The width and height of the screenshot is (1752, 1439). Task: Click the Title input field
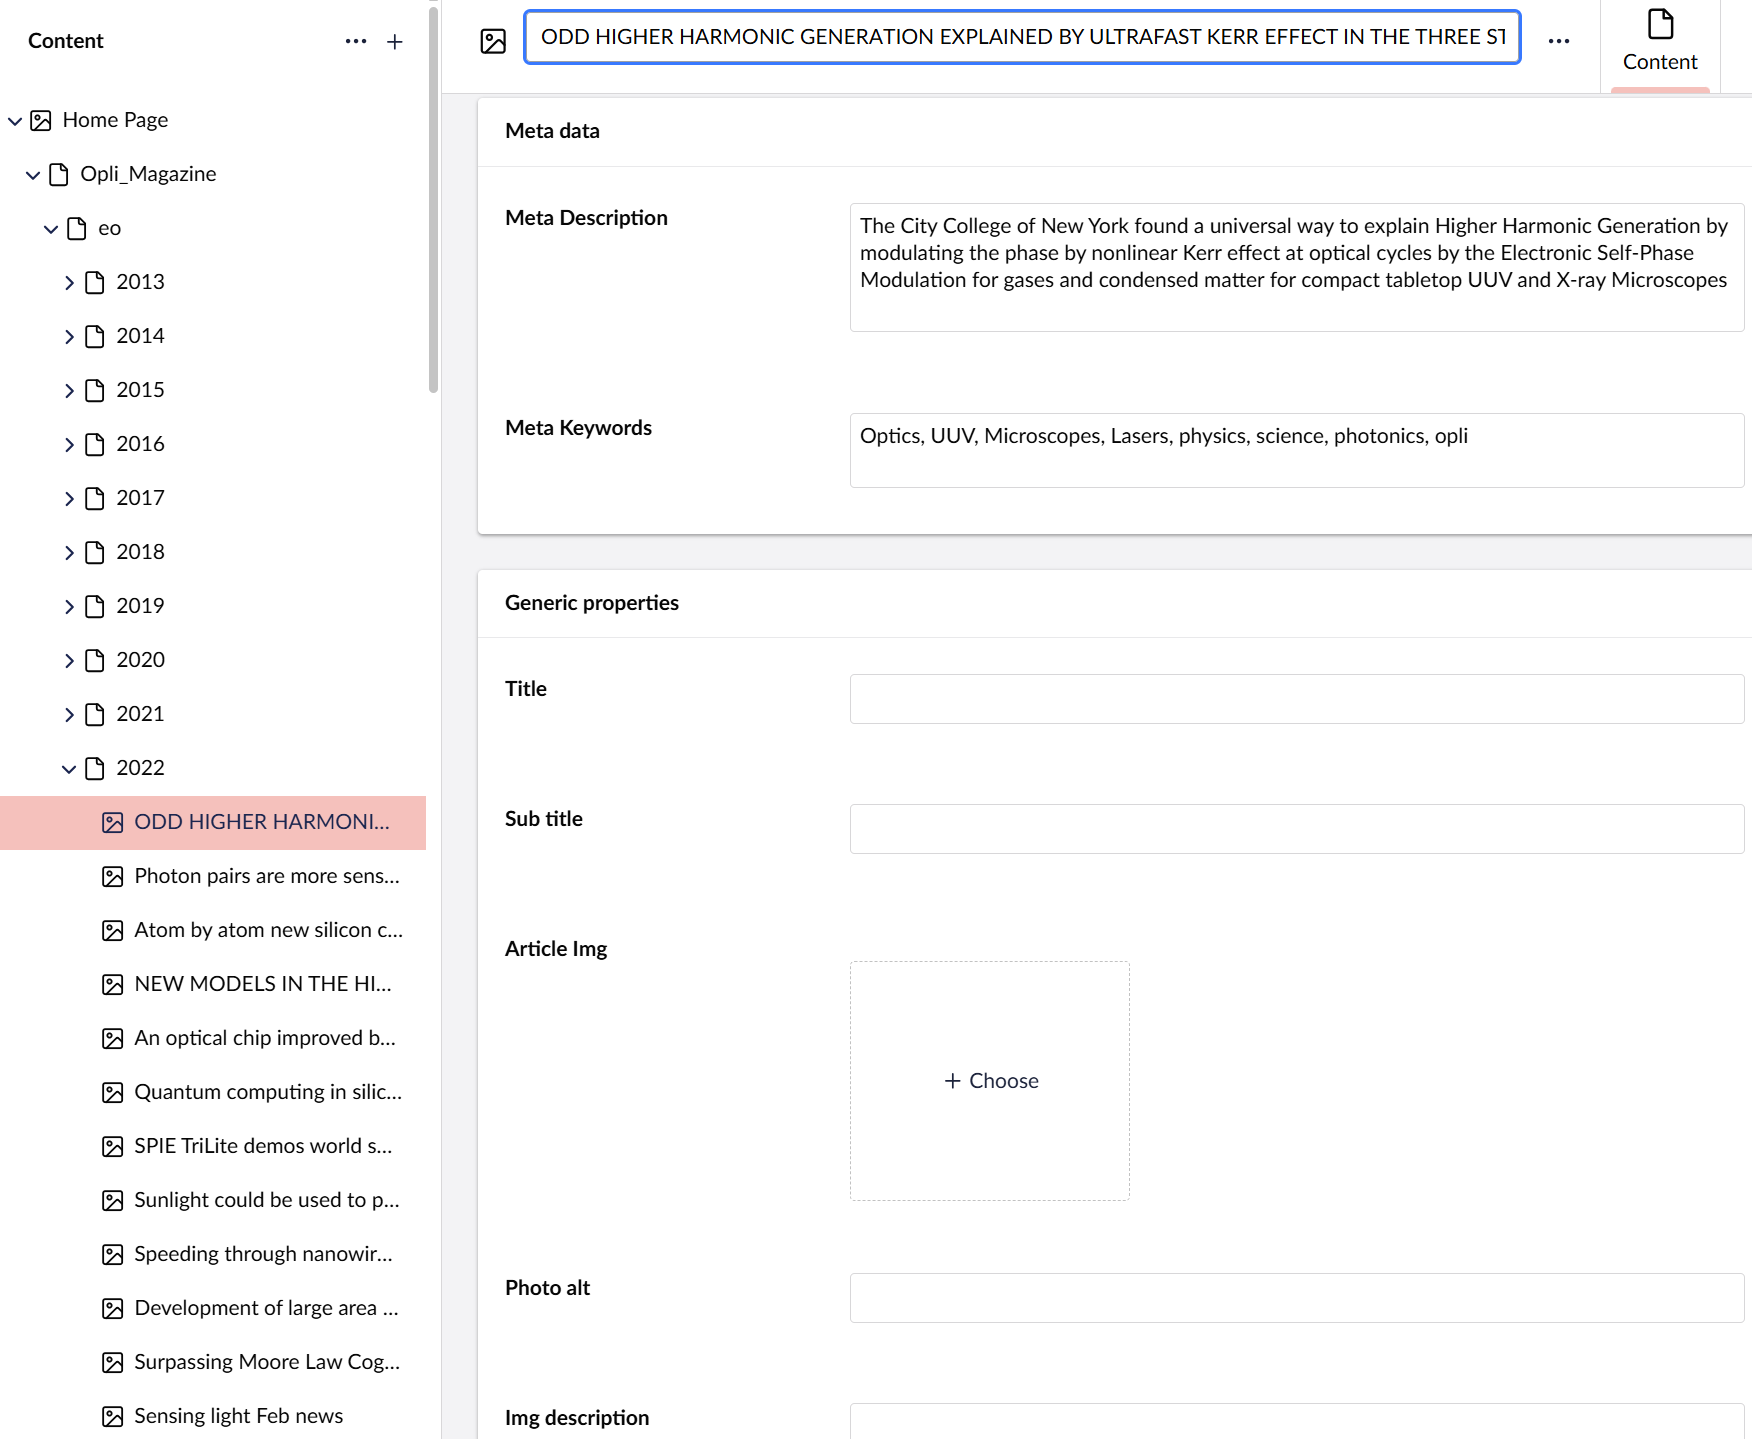pos(1296,699)
